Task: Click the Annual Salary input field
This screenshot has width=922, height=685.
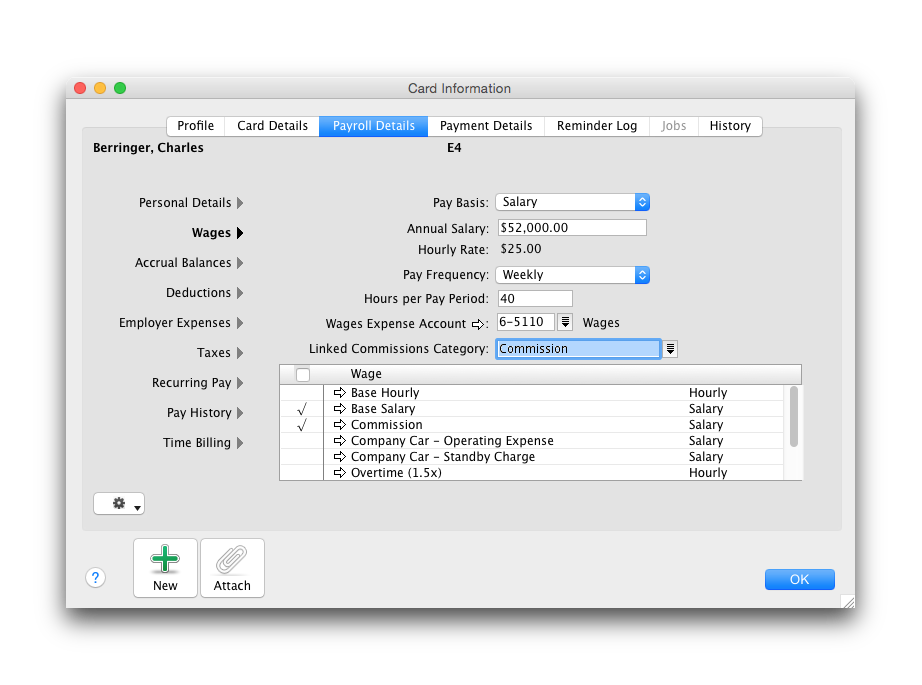Action: 572,228
